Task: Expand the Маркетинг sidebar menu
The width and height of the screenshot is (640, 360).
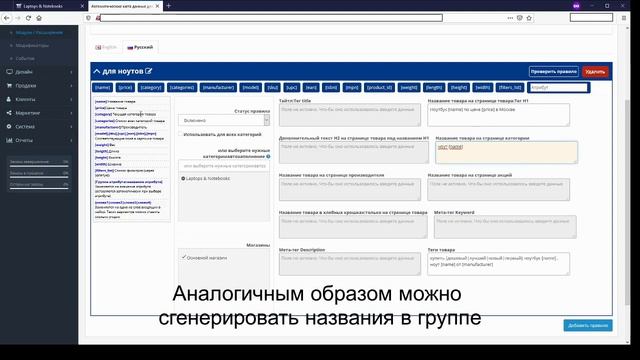Action: (39, 113)
